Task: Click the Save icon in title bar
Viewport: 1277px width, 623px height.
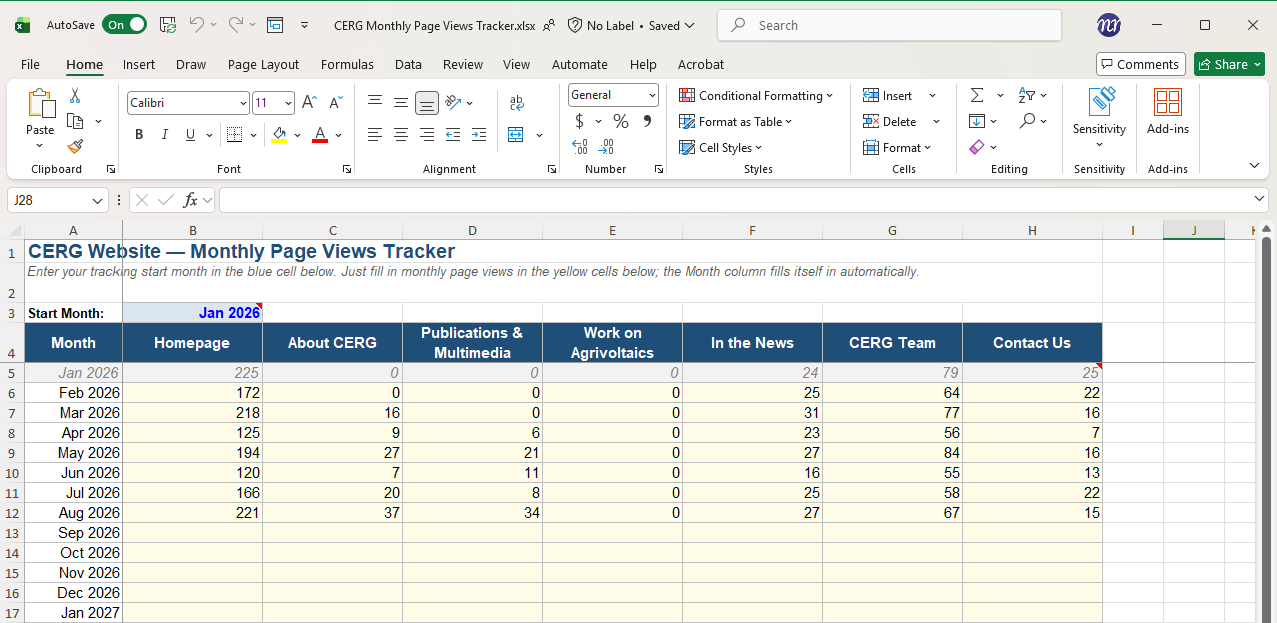Action: coord(168,25)
